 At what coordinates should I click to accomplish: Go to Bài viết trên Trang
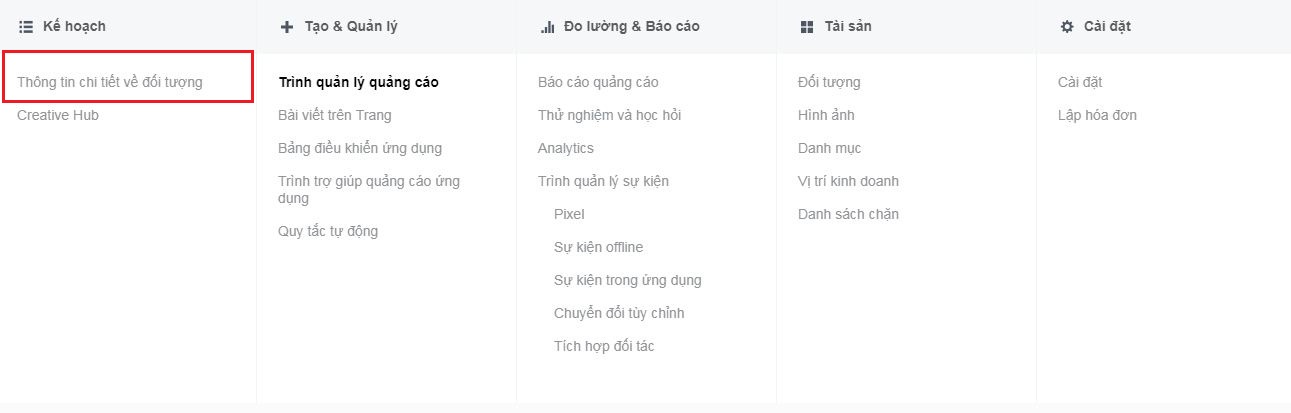click(x=335, y=115)
